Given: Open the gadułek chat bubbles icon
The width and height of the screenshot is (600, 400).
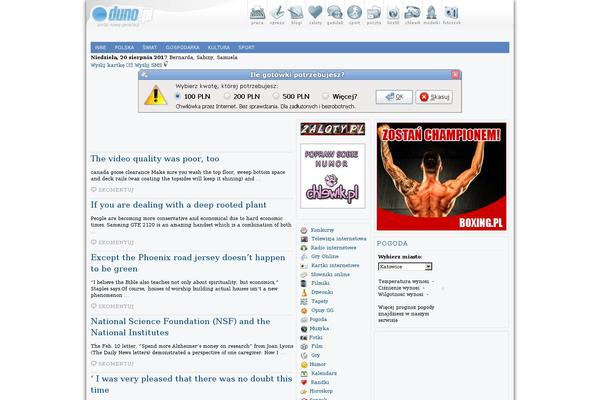Looking at the screenshot, I should click(335, 13).
